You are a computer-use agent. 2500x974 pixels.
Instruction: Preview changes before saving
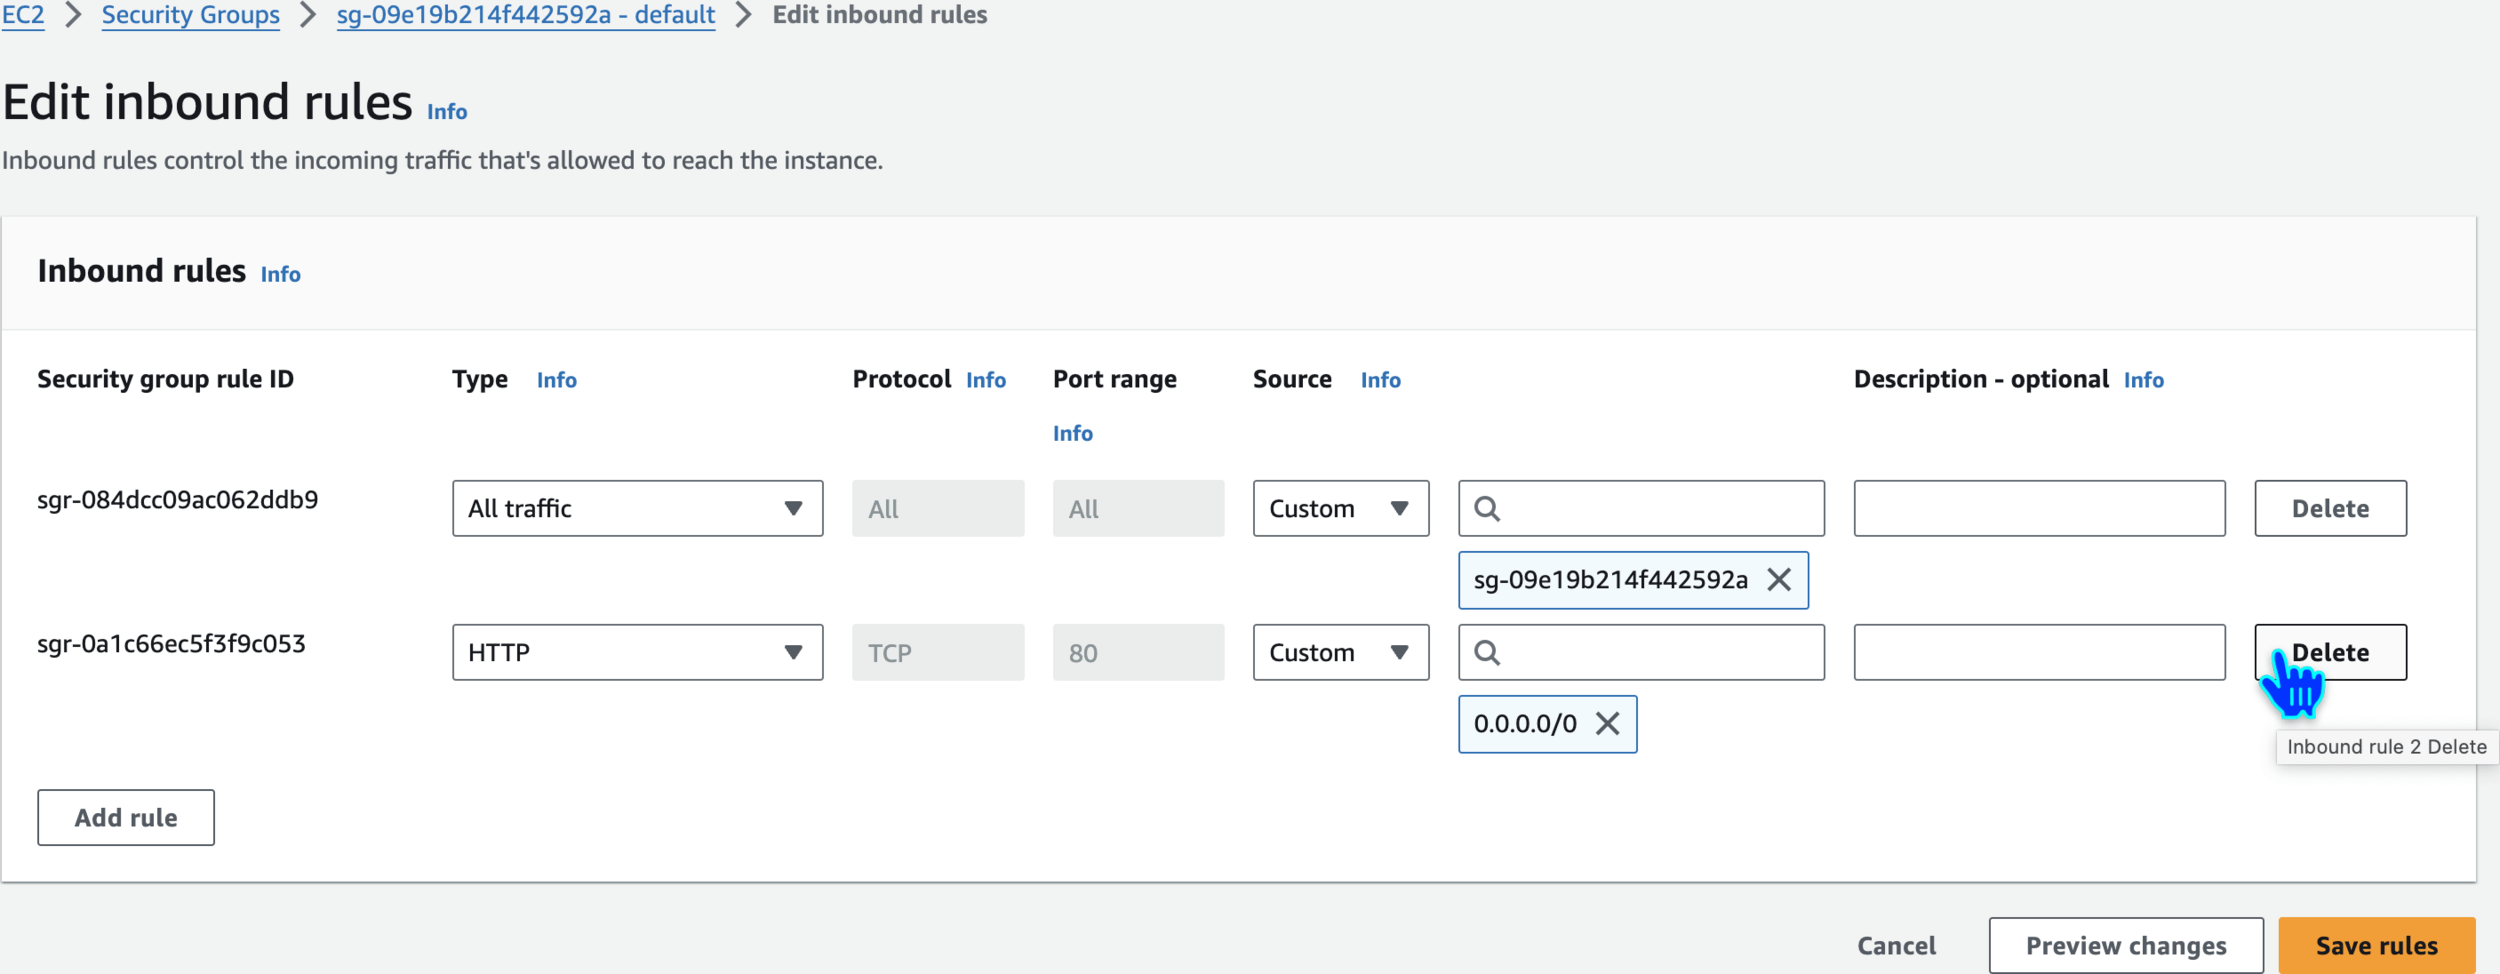[x=2126, y=946]
